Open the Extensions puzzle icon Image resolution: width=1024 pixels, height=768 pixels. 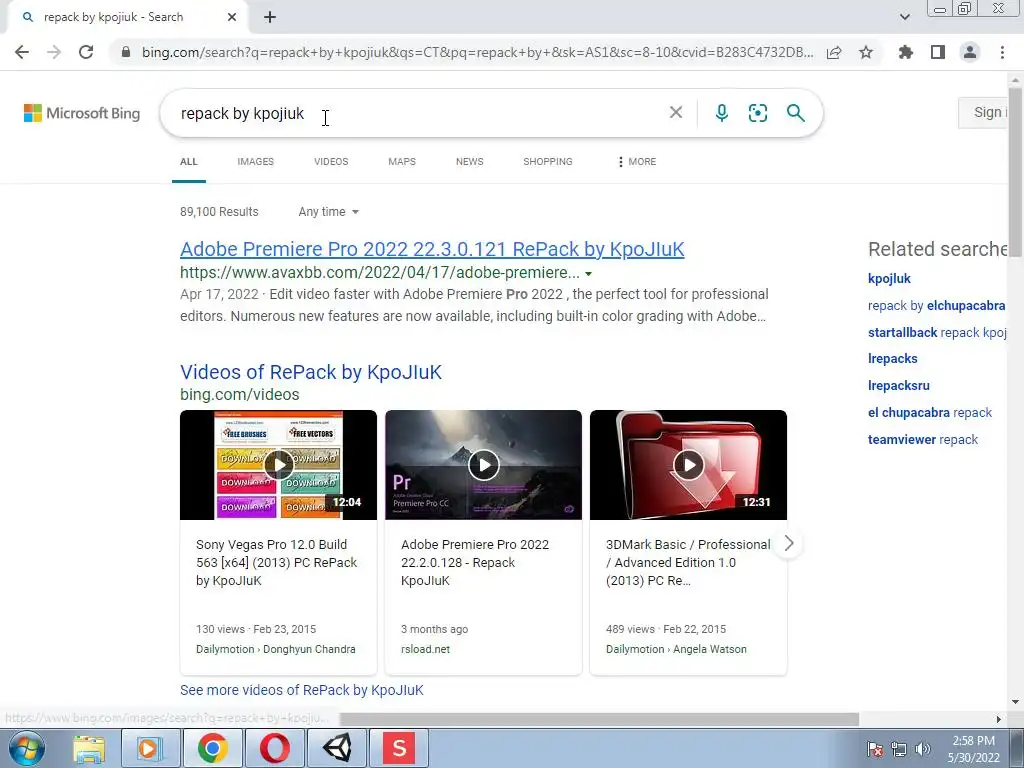pyautogui.click(x=905, y=52)
